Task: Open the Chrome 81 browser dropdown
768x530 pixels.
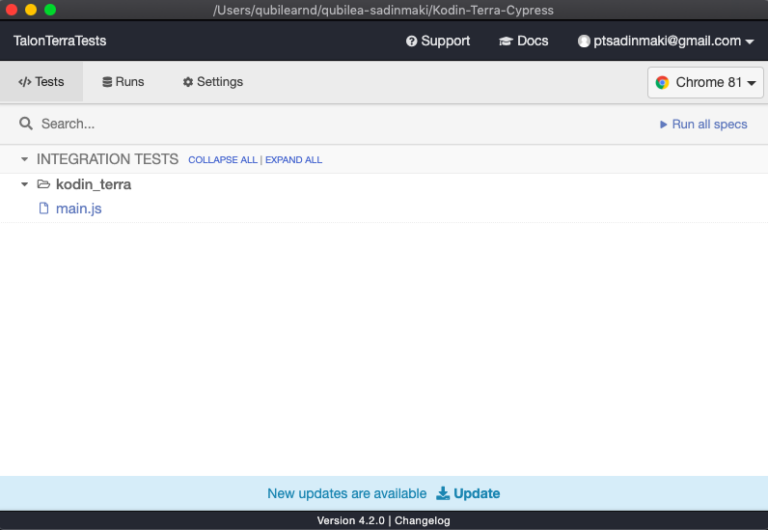Action: tap(705, 82)
